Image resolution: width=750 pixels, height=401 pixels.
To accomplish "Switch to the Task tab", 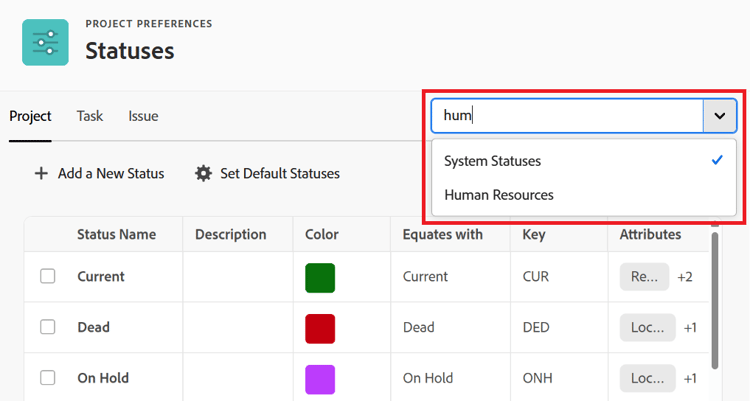I will (x=90, y=116).
